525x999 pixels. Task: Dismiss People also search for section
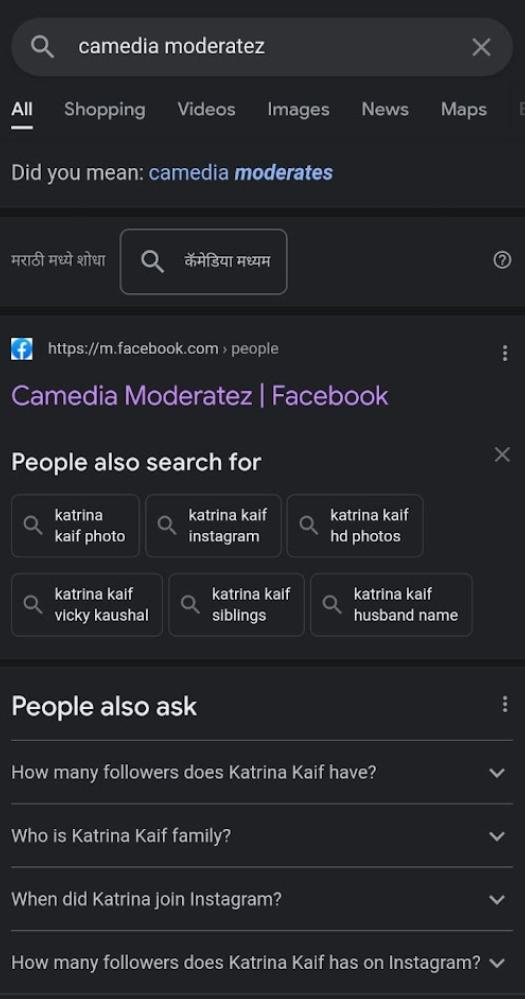502,454
